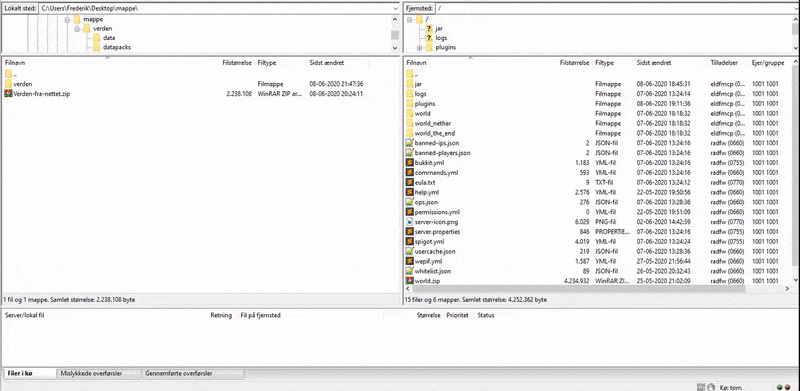Collapse the mappe node in local tree
800x391 pixels.
click(67, 19)
